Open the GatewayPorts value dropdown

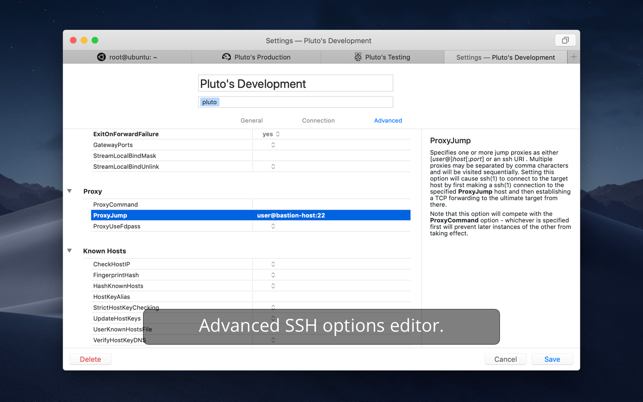tap(273, 145)
